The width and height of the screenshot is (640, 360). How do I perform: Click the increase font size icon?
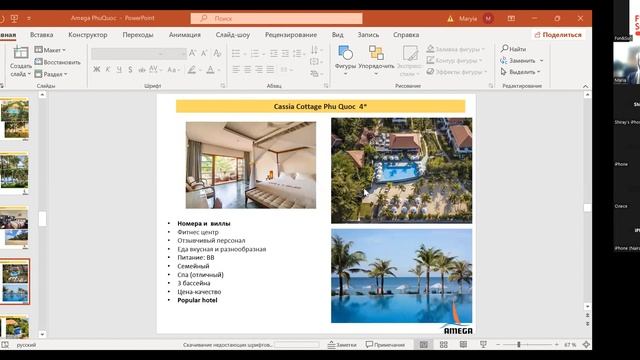coord(193,53)
